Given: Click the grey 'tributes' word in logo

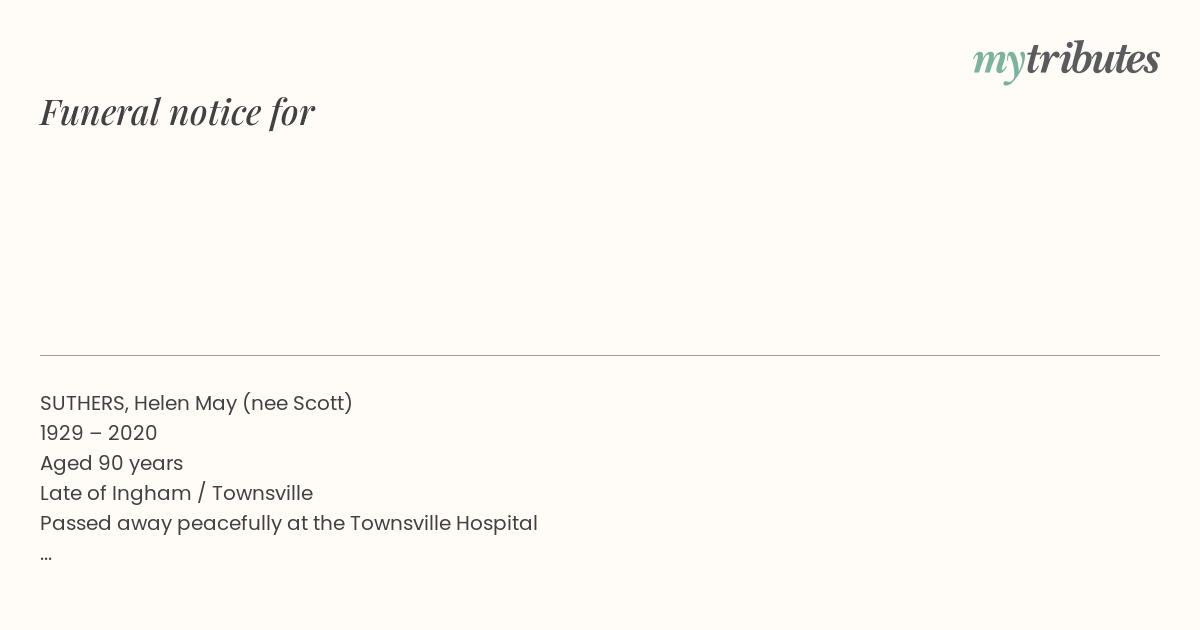Looking at the screenshot, I should pos(1093,59).
